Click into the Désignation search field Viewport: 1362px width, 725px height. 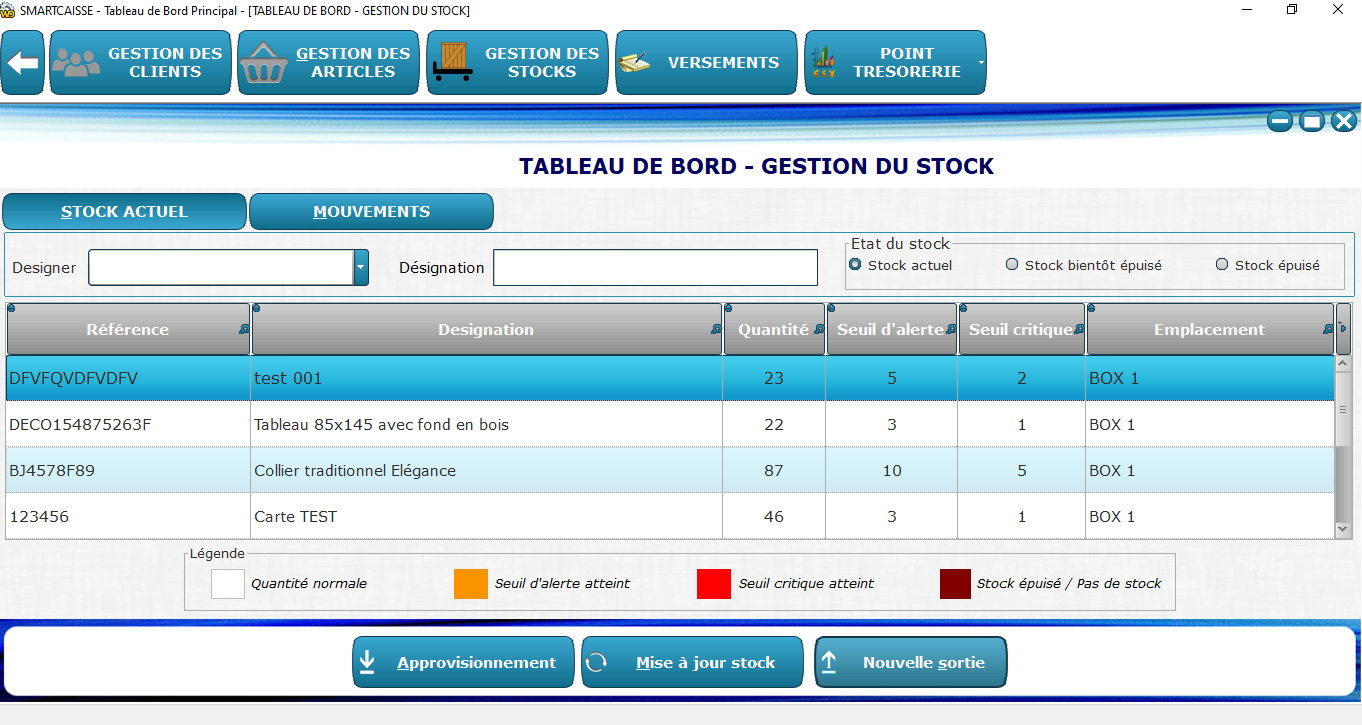tap(655, 268)
